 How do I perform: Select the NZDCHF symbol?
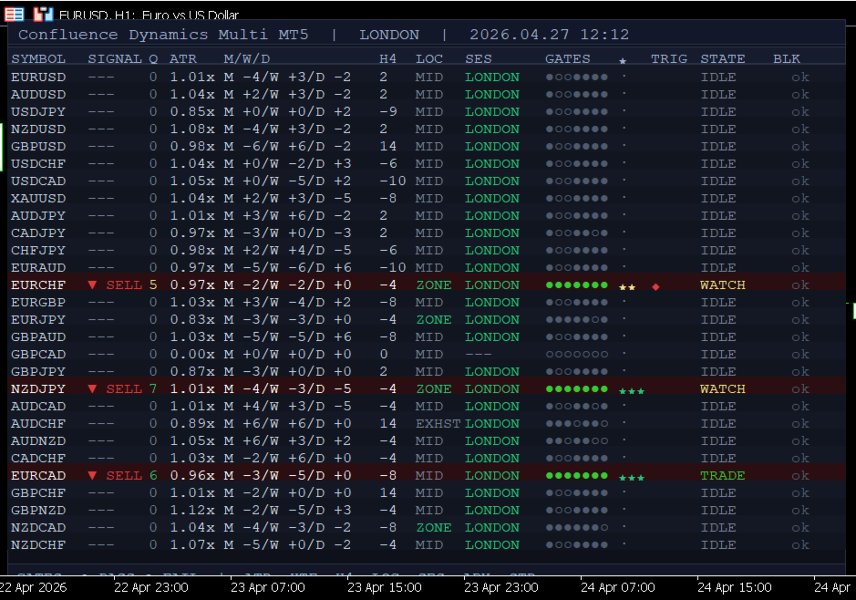38,545
